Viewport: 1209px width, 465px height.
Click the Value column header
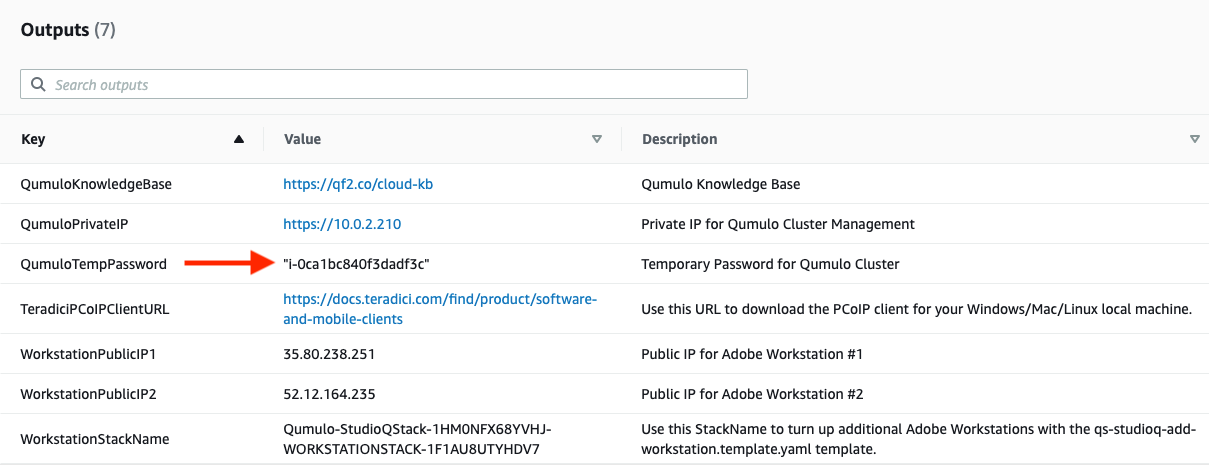pos(302,140)
